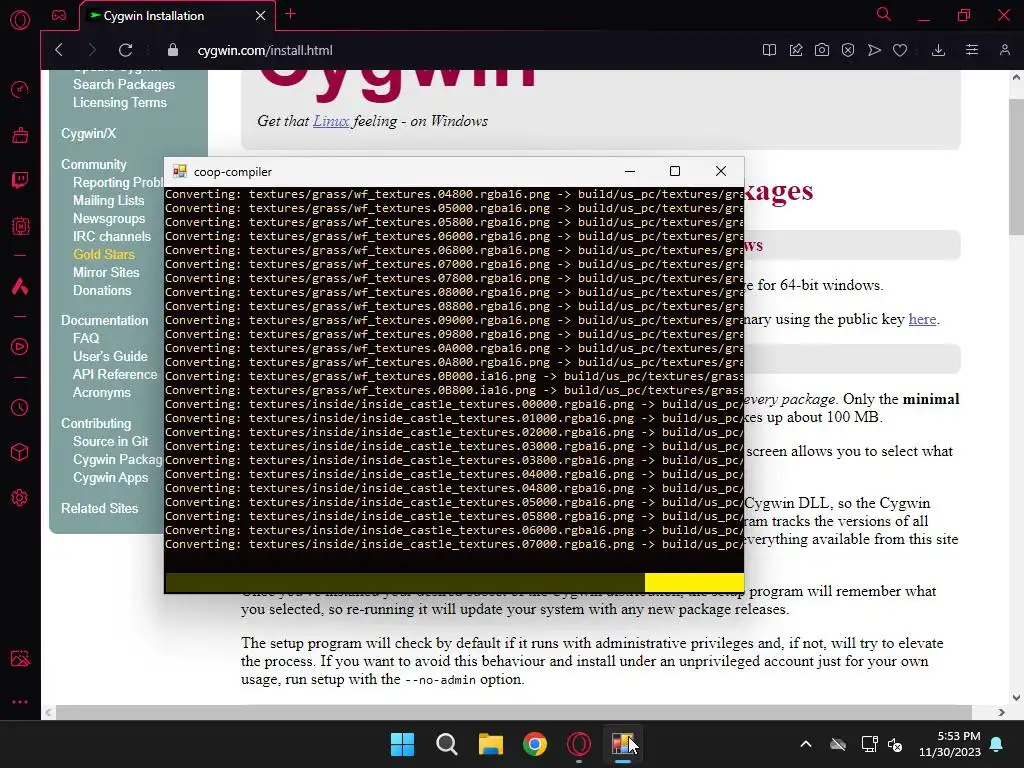Open the Donations link
Image resolution: width=1024 pixels, height=768 pixels.
click(x=102, y=290)
